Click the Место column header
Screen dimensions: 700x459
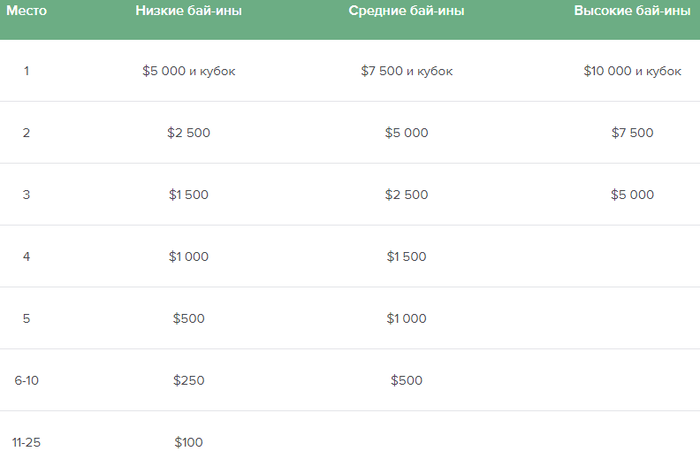[26, 10]
